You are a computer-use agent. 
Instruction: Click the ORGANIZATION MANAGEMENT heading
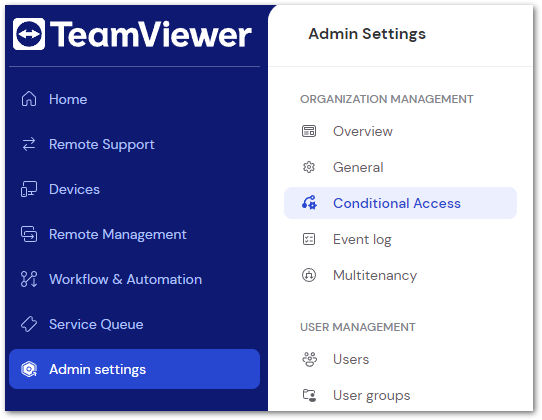(x=386, y=99)
